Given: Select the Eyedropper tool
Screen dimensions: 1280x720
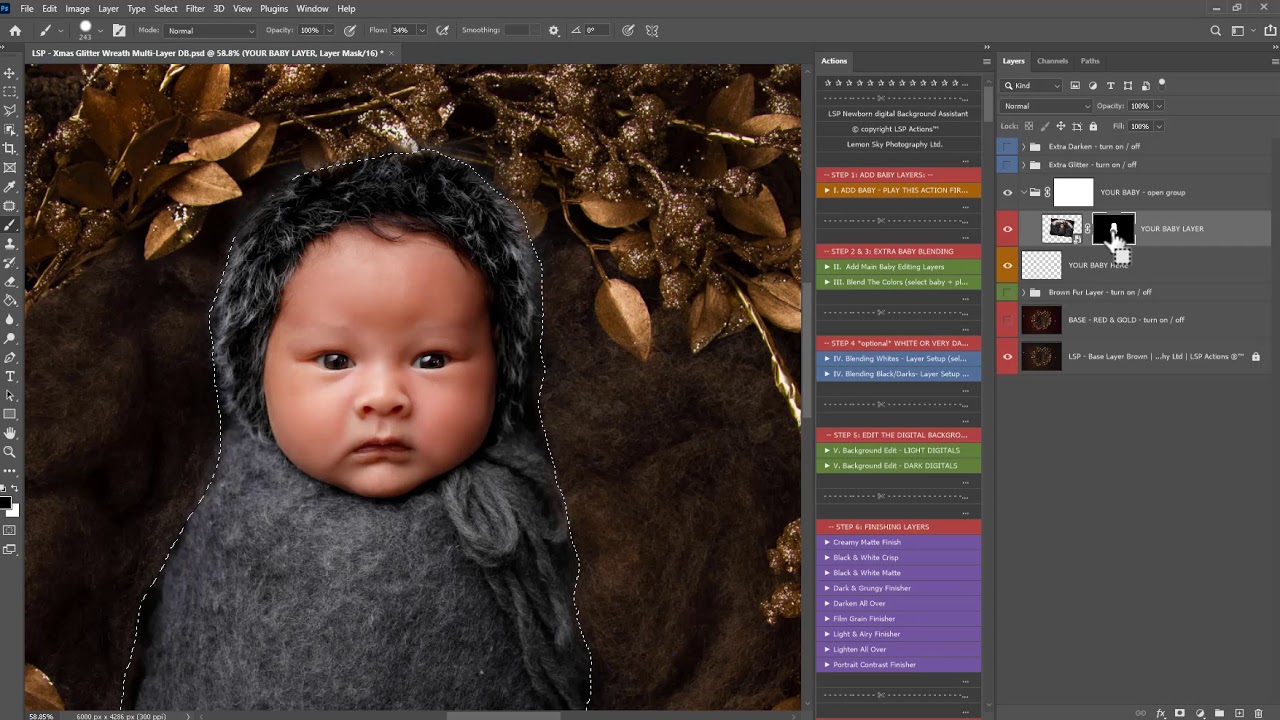Looking at the screenshot, I should pos(10,187).
